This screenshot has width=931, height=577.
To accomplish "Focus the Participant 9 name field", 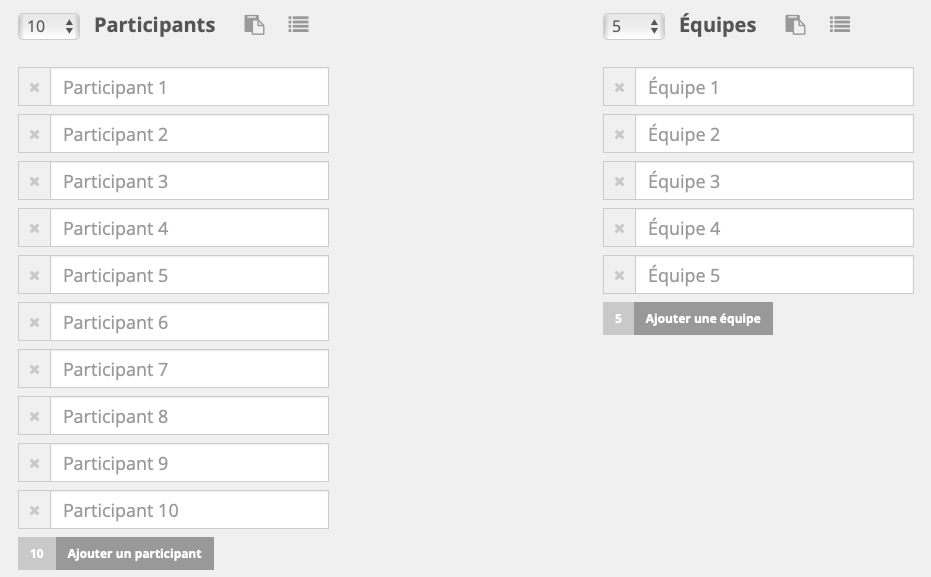I will (x=189, y=463).
